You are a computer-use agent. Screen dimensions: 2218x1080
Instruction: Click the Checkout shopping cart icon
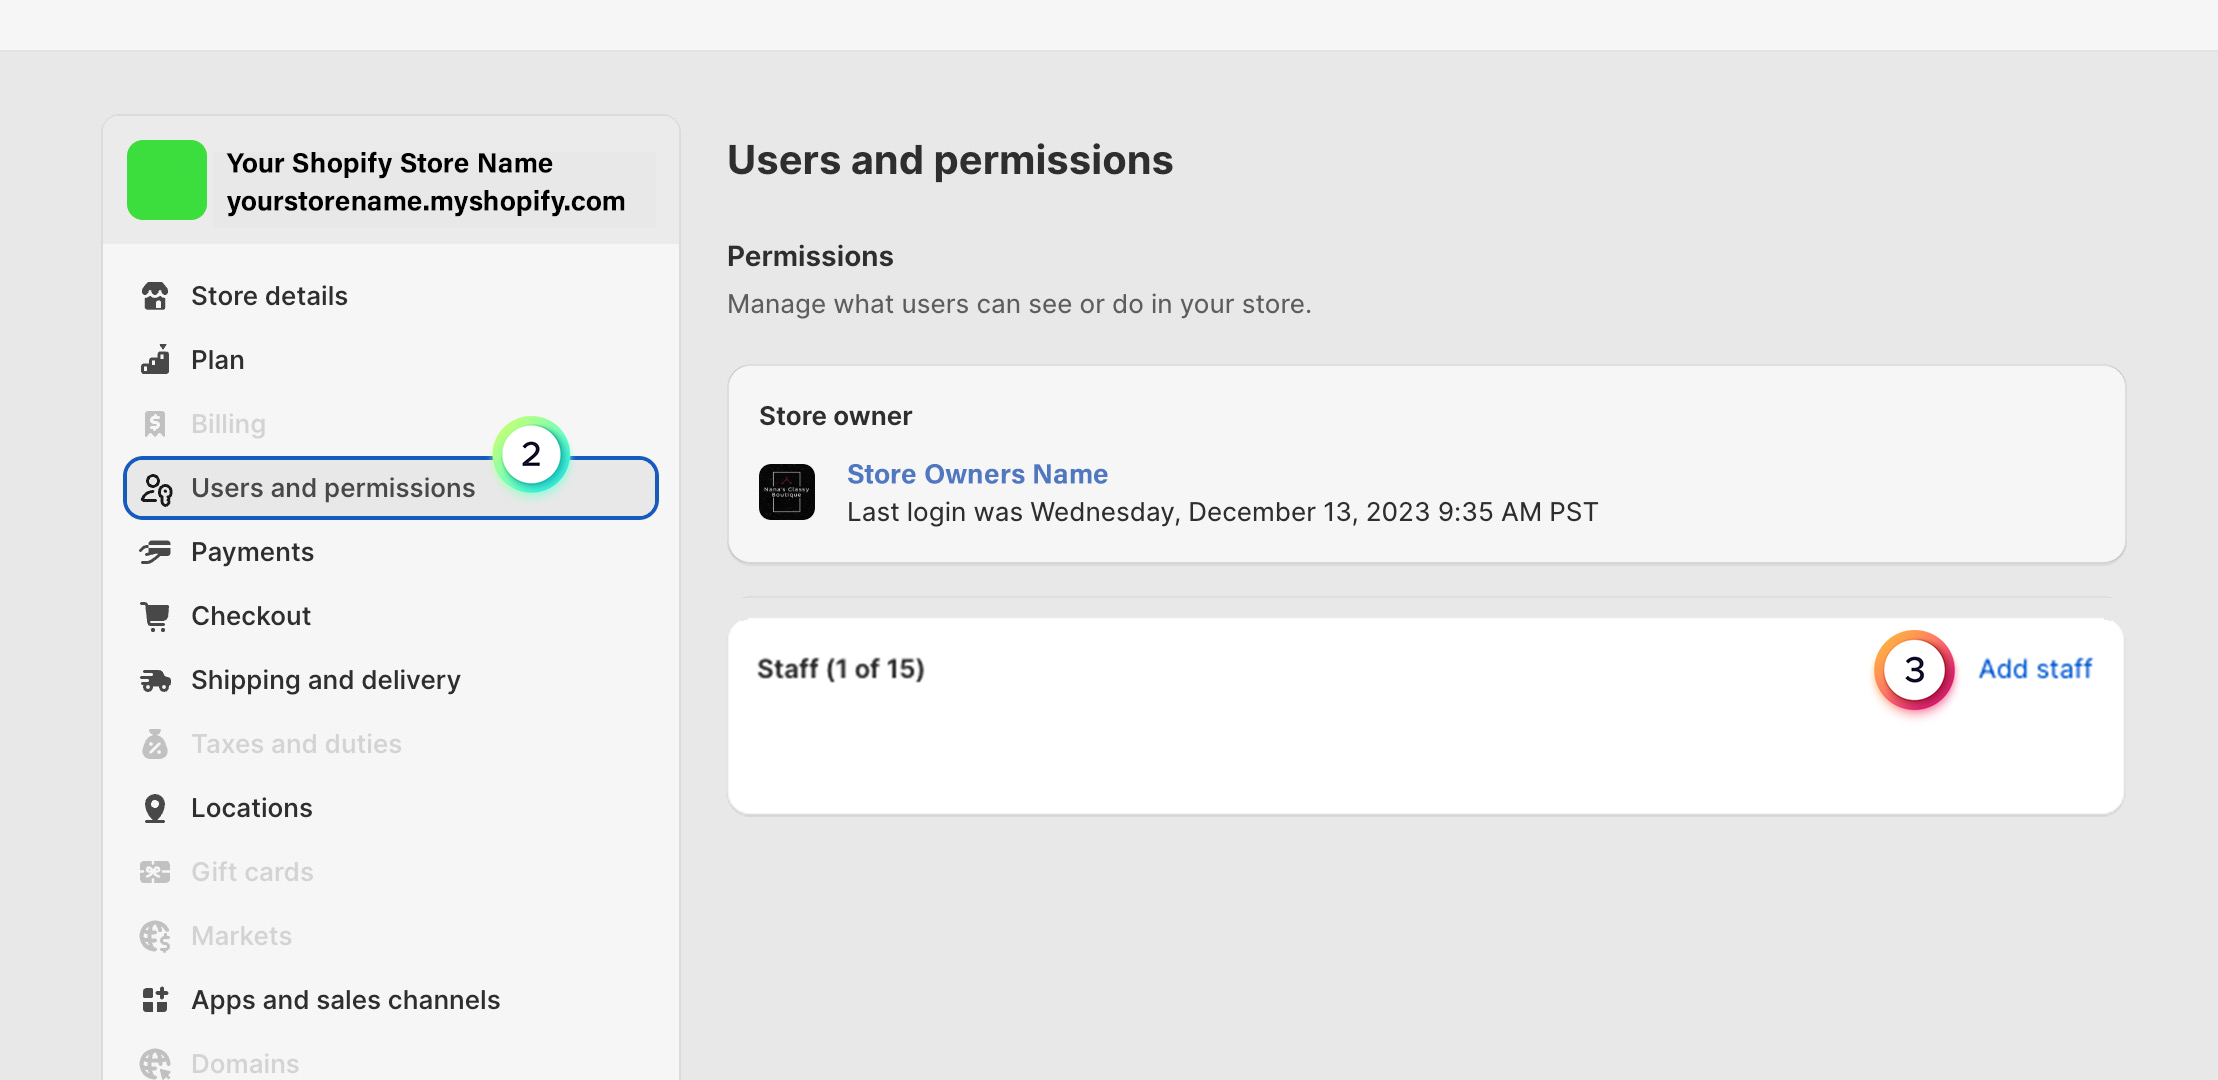[x=155, y=616]
